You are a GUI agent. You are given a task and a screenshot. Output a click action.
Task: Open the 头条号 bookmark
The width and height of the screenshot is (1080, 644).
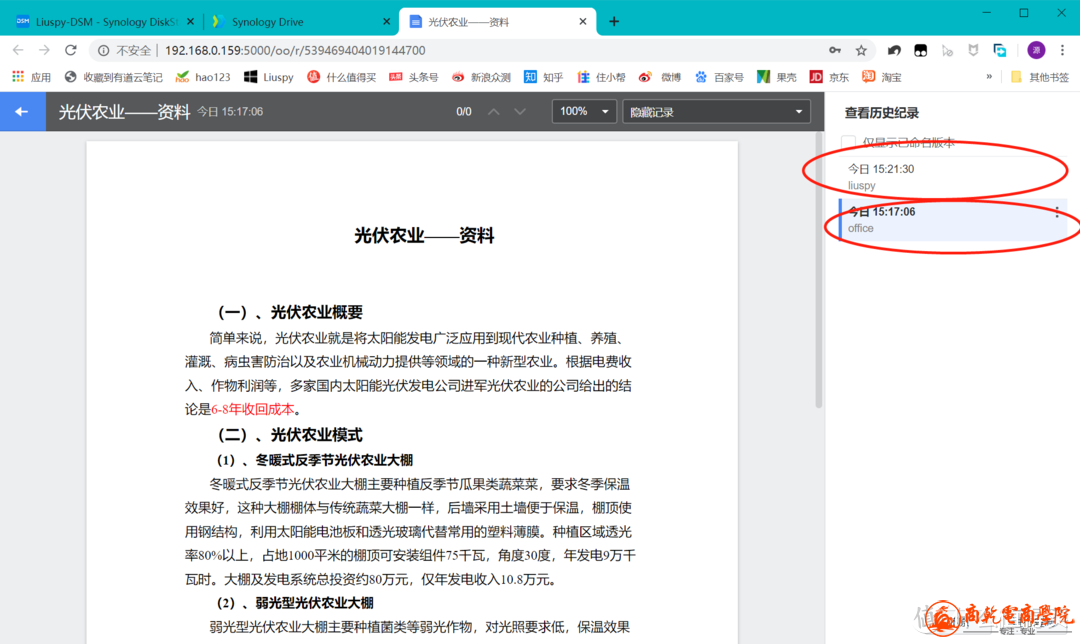click(413, 77)
